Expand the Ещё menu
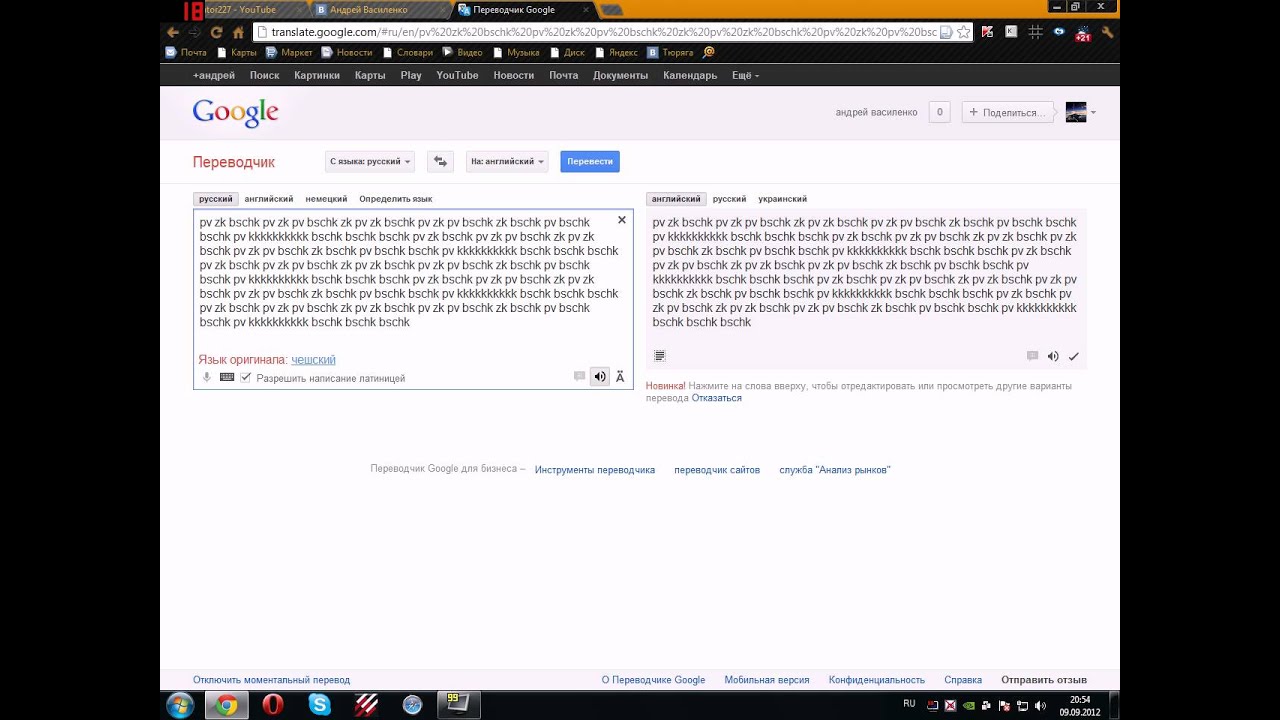 click(745, 75)
